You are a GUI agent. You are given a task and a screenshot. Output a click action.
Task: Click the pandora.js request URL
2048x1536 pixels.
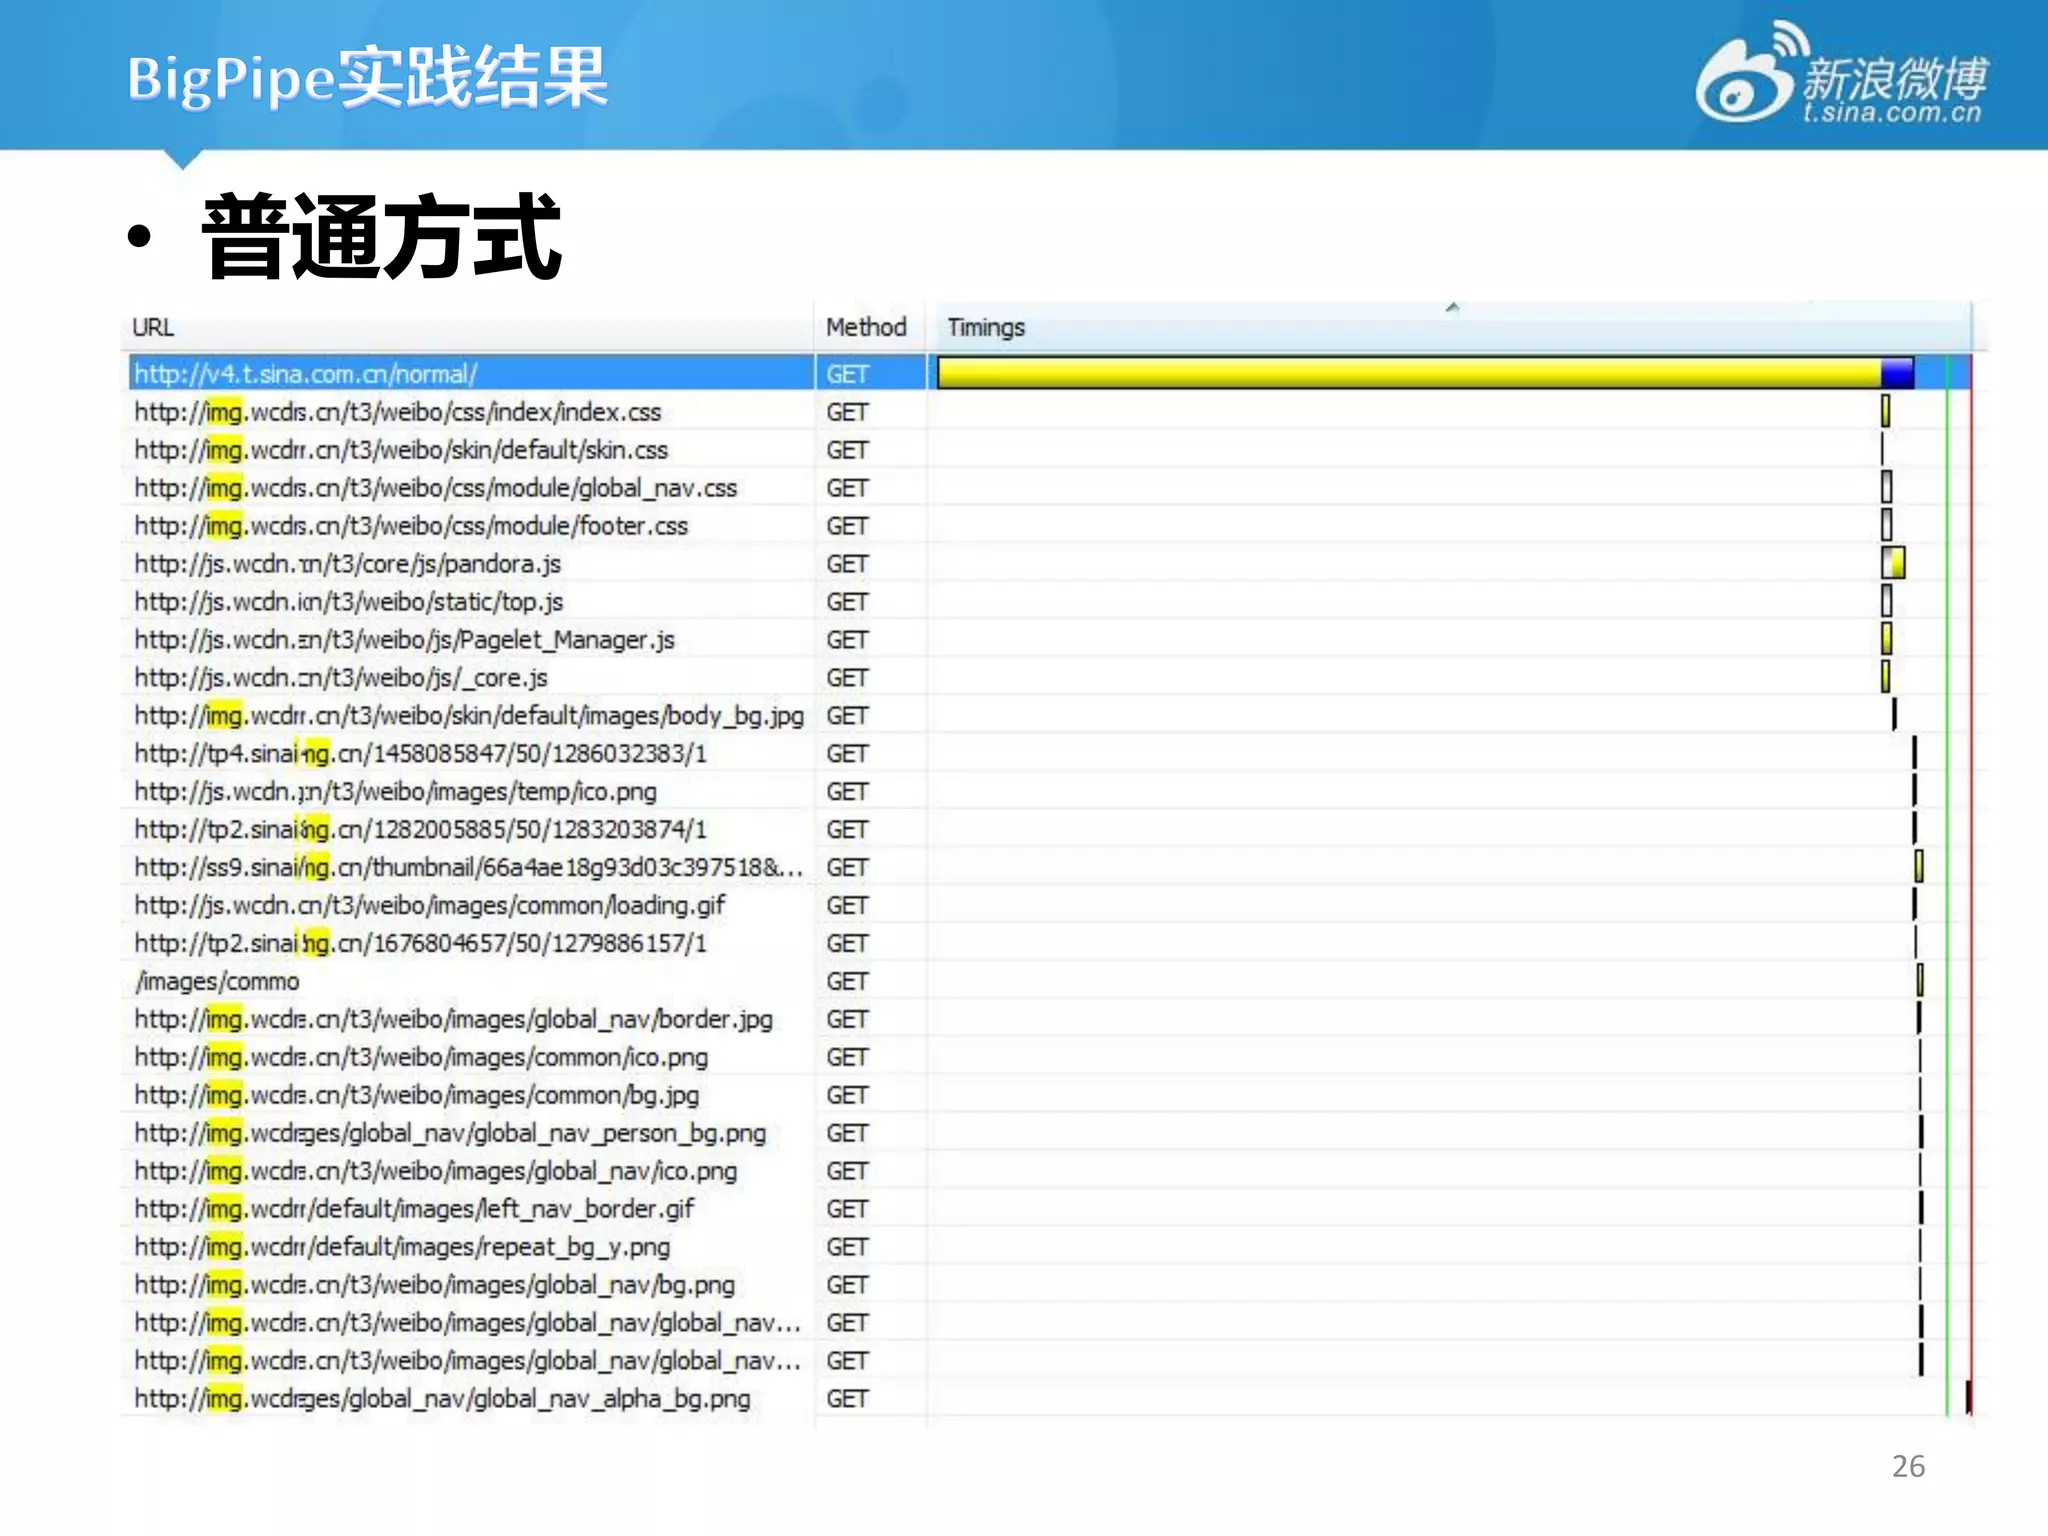pyautogui.click(x=347, y=564)
